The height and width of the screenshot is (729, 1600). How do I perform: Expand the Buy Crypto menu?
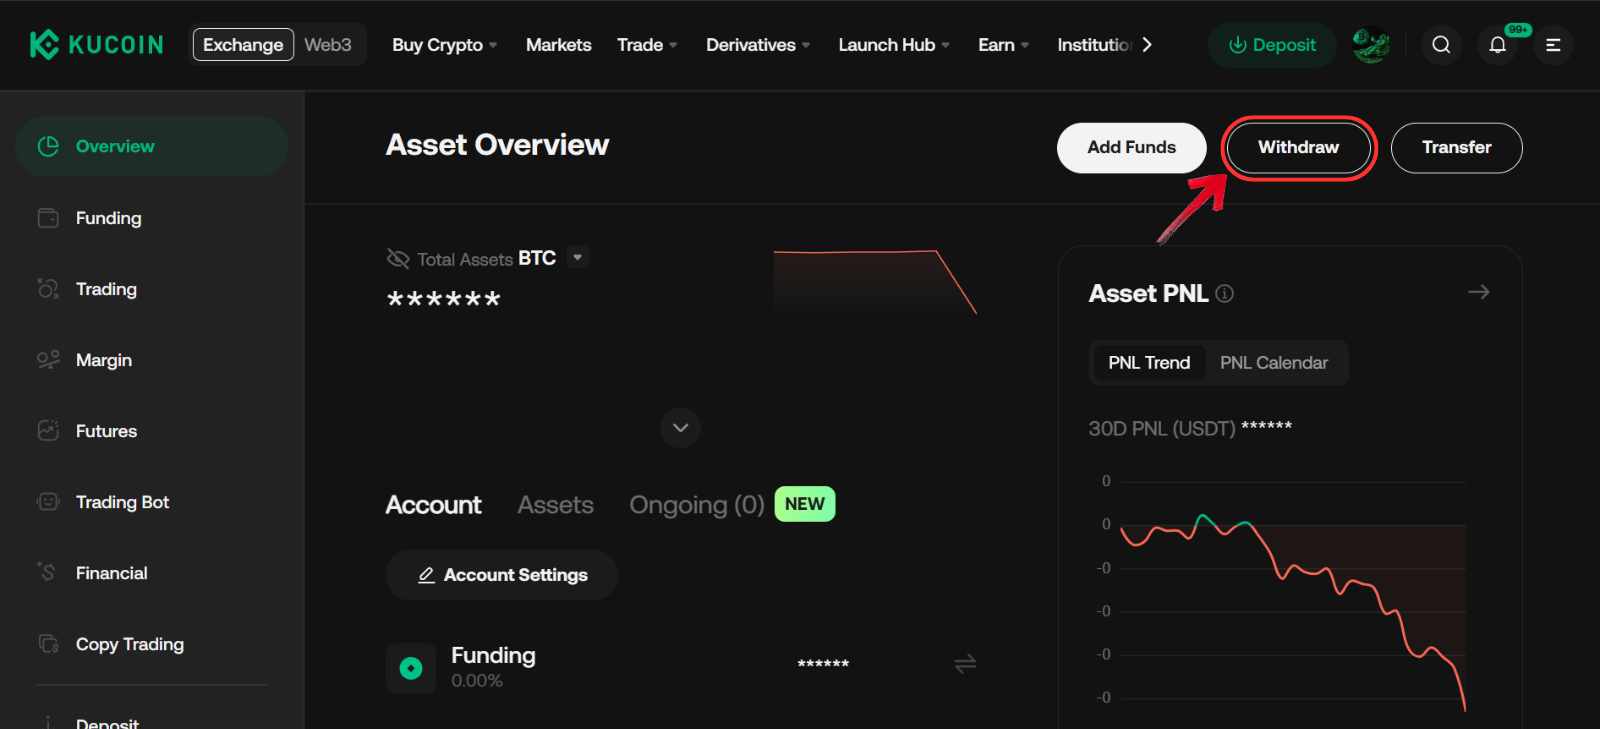[444, 45]
